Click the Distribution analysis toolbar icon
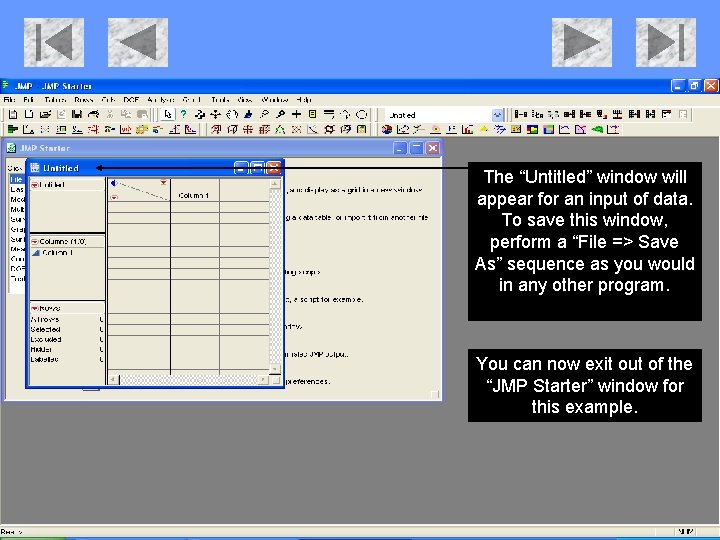Image resolution: width=720 pixels, height=540 pixels. pos(13,129)
